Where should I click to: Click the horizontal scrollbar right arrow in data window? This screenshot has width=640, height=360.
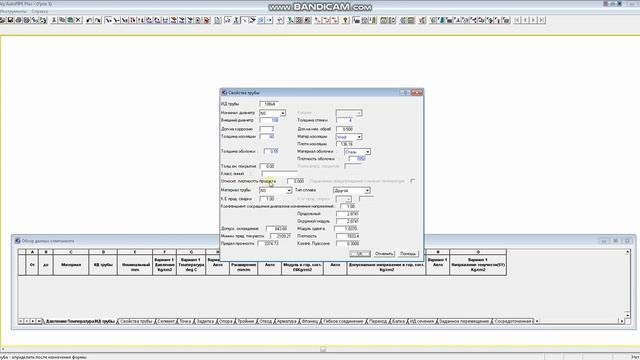622,321
